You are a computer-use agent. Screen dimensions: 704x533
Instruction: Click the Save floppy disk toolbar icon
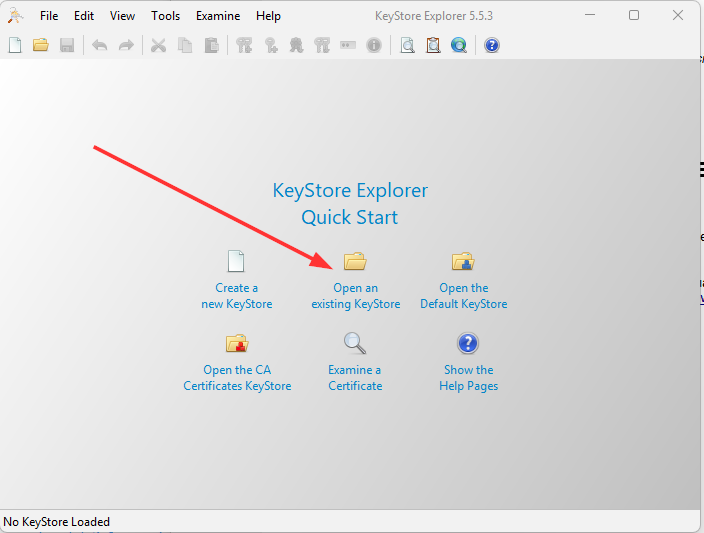[67, 45]
